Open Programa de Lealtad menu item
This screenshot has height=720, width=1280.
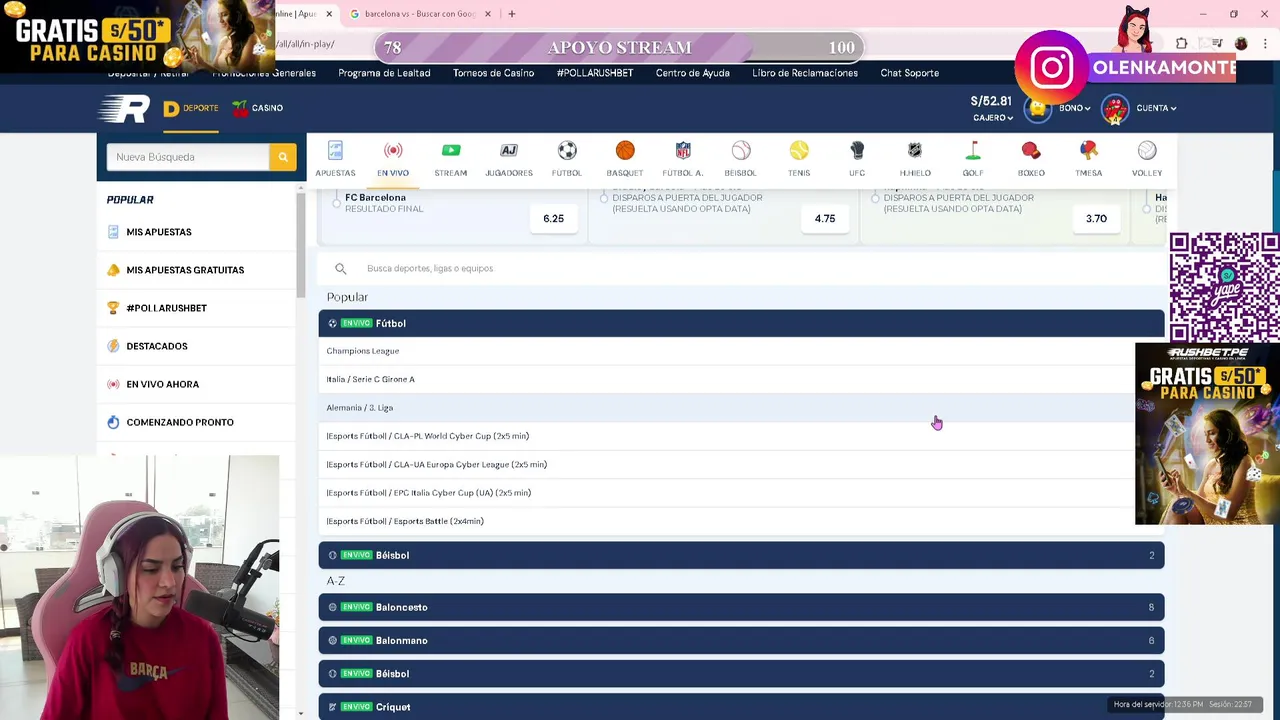tap(384, 73)
